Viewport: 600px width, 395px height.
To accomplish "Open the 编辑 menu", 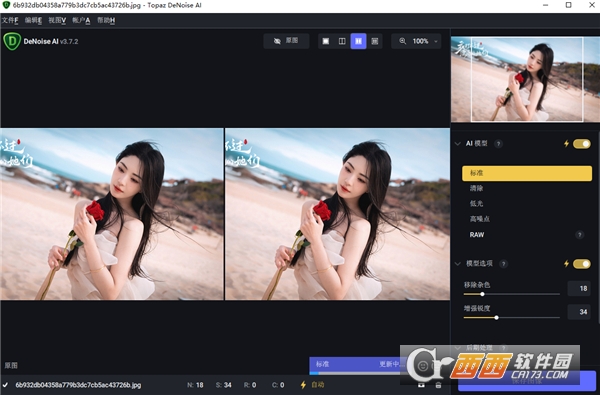I will coord(33,20).
